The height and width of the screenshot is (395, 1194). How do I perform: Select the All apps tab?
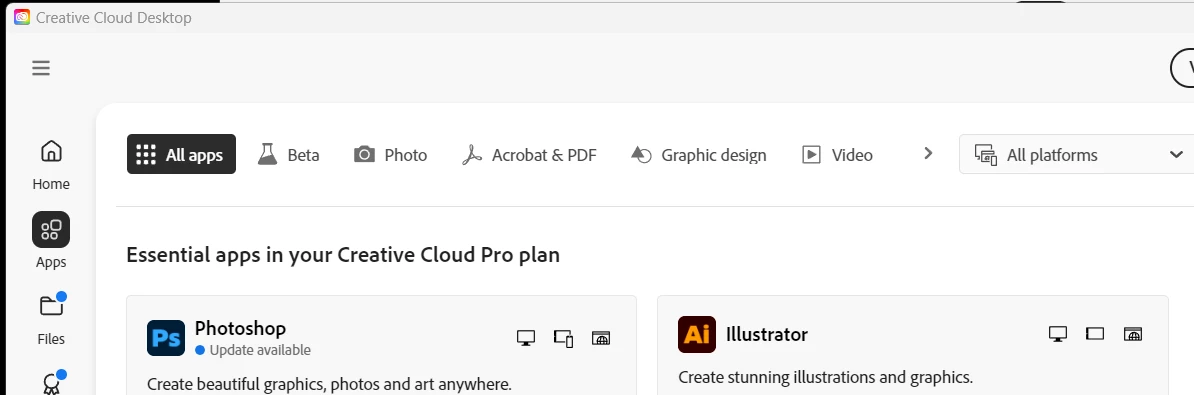[x=181, y=154]
